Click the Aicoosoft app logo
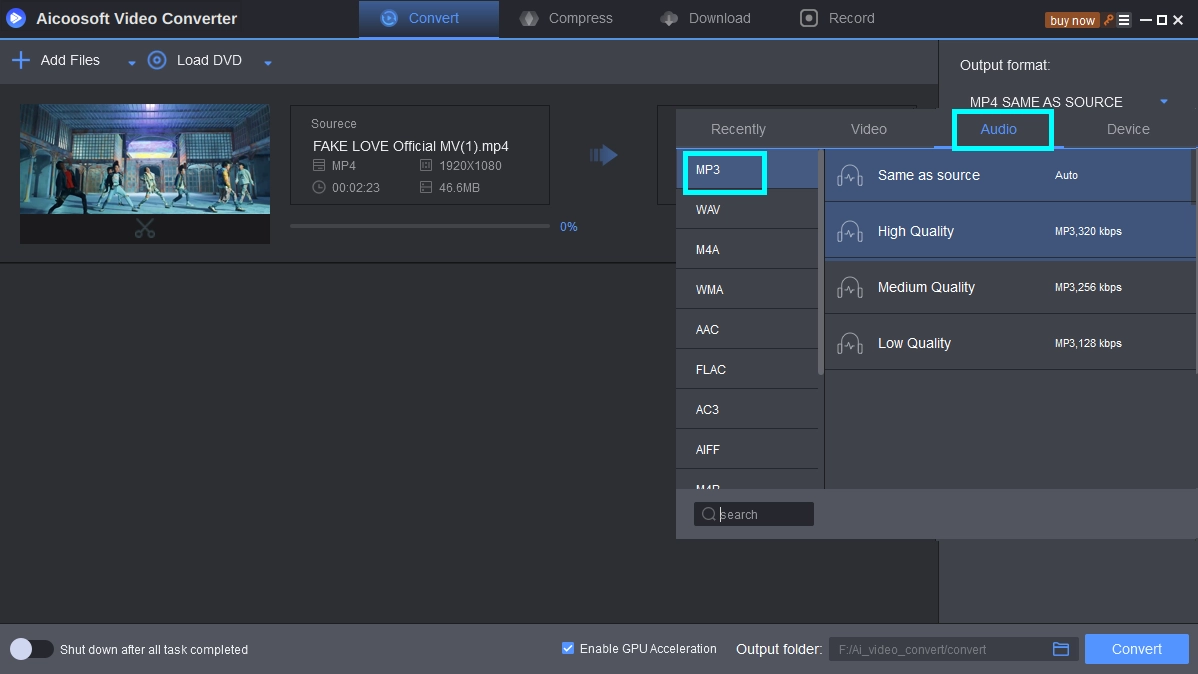 [x=16, y=18]
